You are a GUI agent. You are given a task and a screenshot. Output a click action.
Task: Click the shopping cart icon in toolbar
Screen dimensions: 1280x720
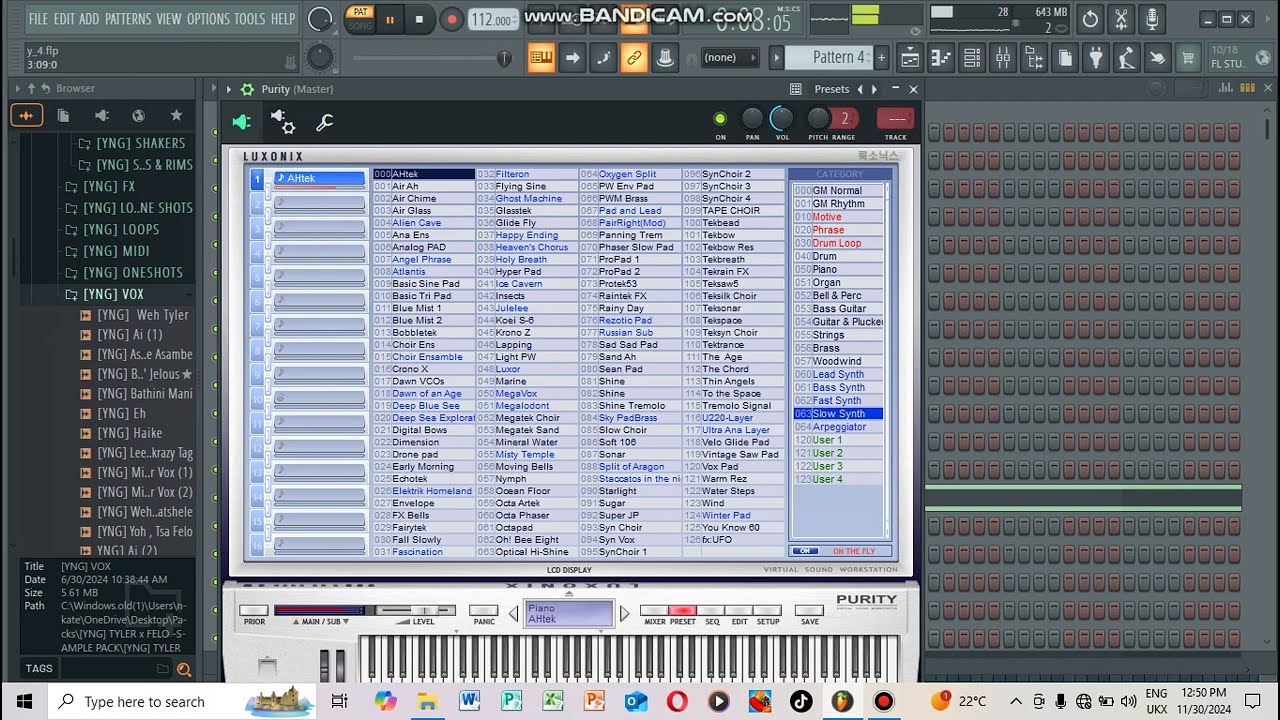click(x=1189, y=58)
